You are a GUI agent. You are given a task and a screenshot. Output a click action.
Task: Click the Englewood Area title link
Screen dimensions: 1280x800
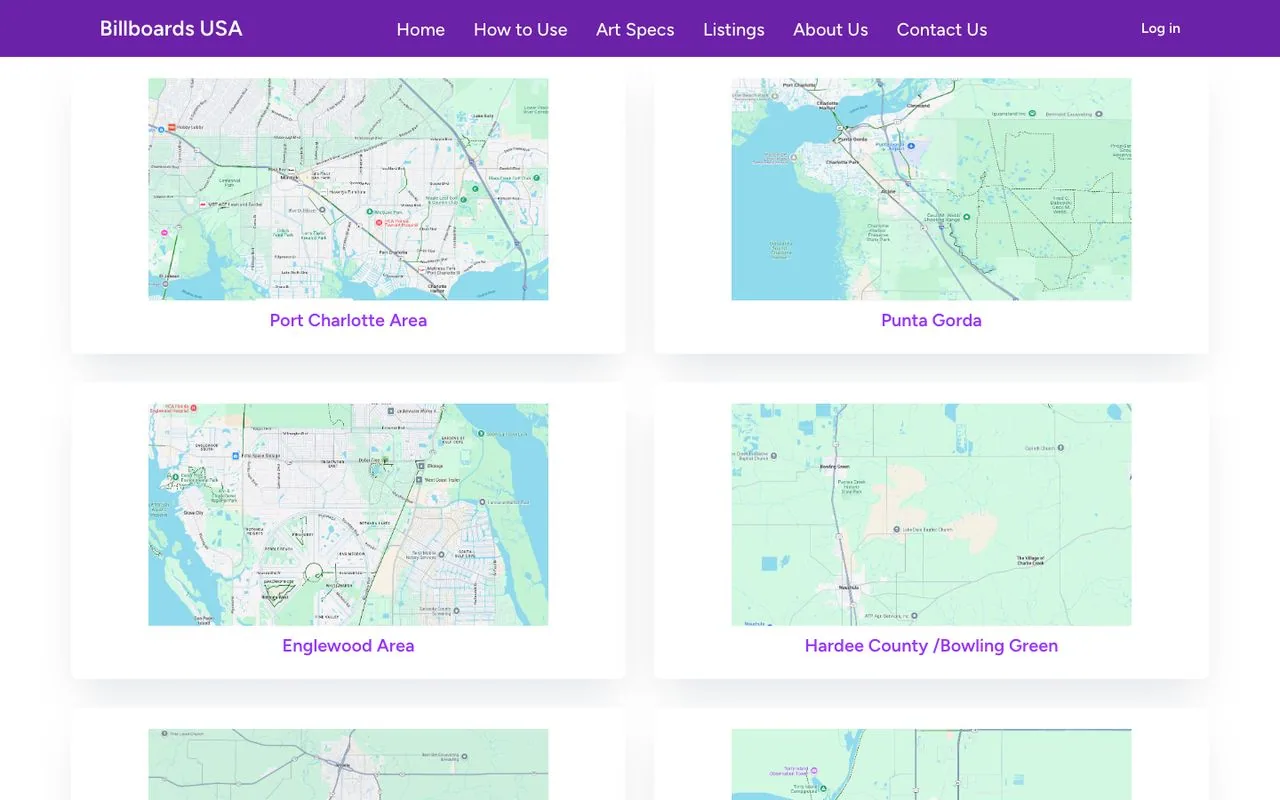point(348,646)
